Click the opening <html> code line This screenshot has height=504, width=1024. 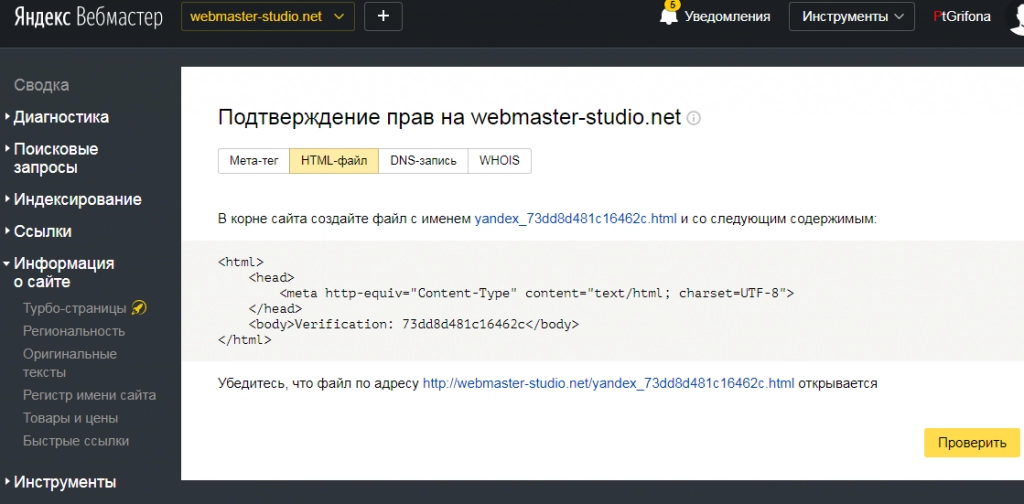[x=241, y=262]
